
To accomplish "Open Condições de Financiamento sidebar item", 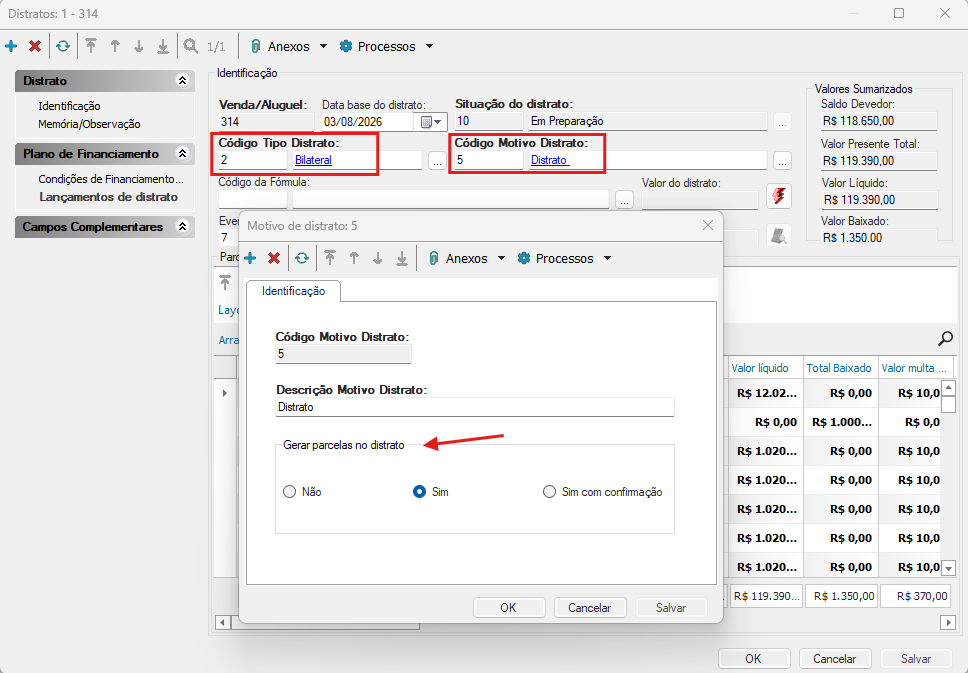I will [x=111, y=179].
